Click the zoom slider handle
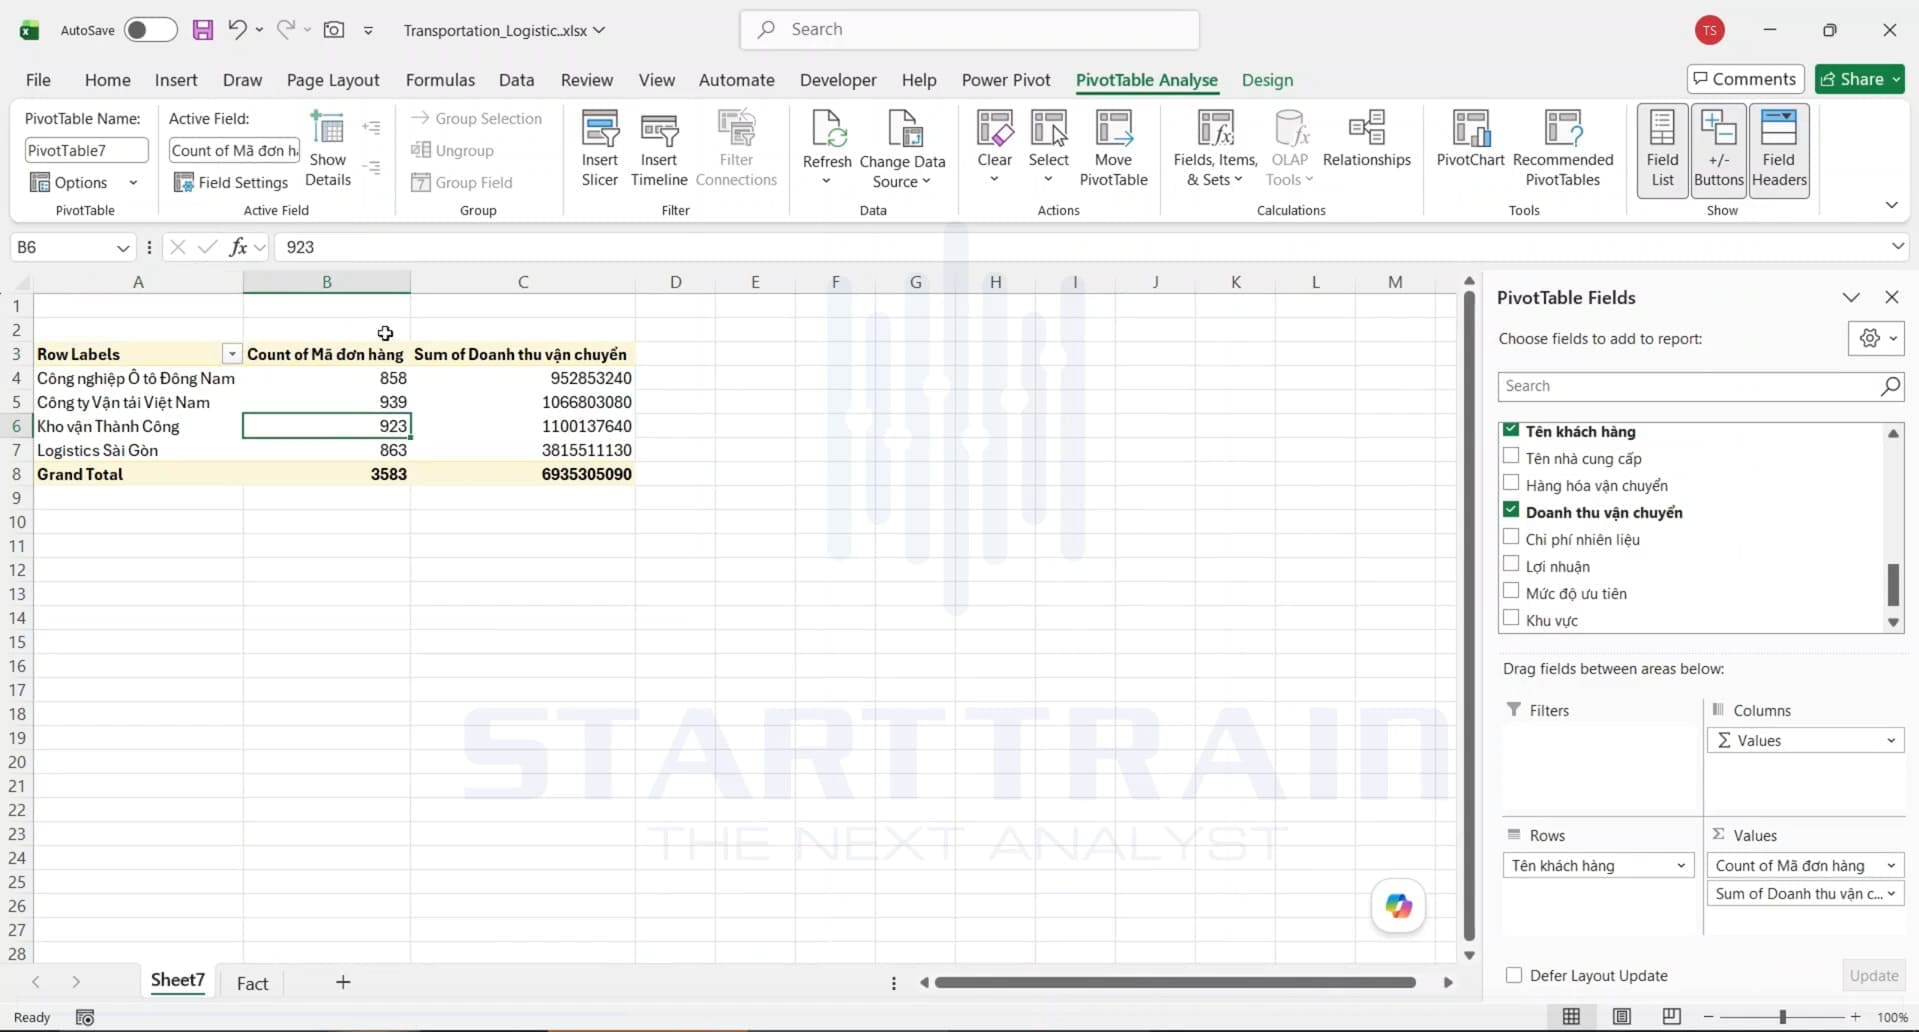Viewport: 1919px width, 1032px height. click(x=1782, y=1017)
